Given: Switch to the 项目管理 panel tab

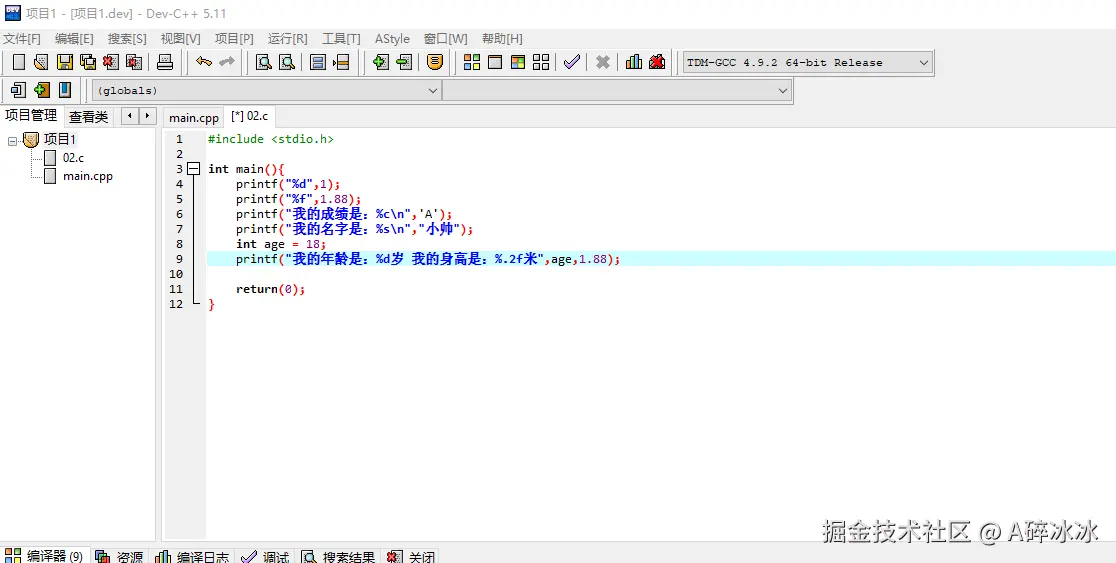Looking at the screenshot, I should 31,115.
